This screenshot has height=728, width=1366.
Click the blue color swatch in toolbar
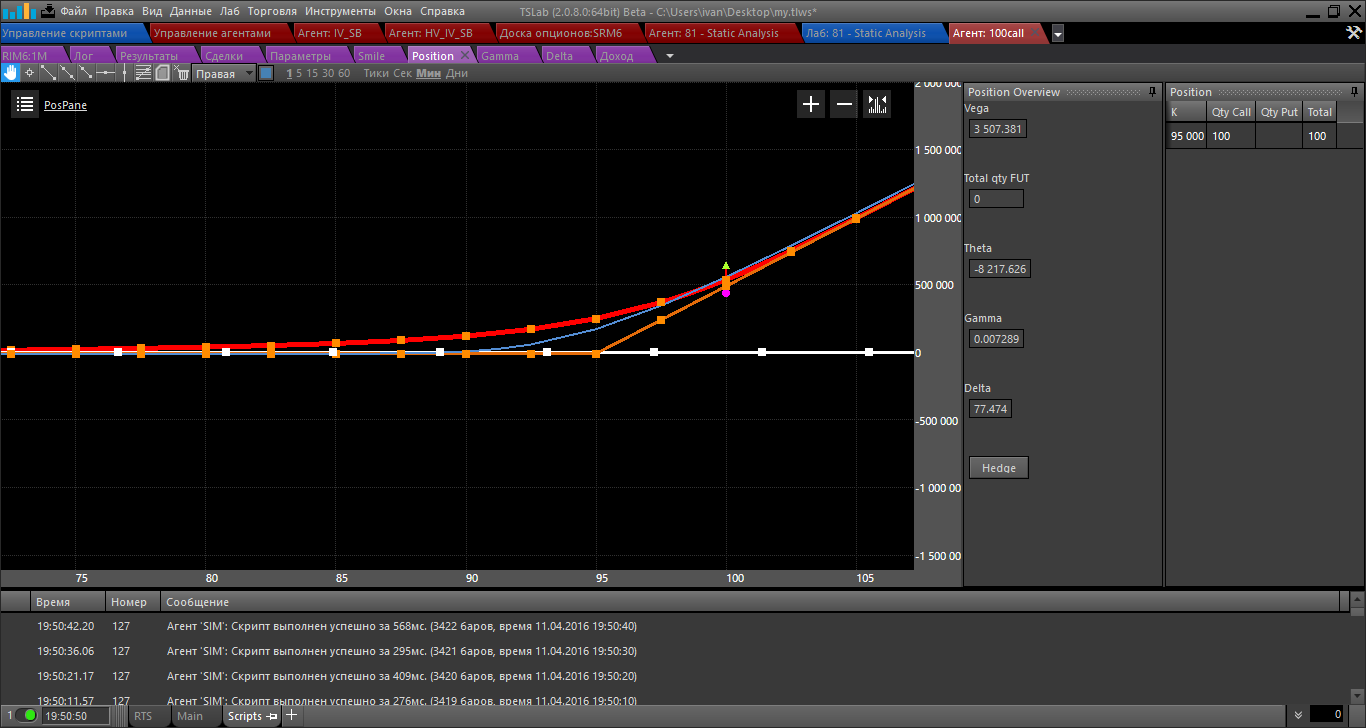coord(266,73)
